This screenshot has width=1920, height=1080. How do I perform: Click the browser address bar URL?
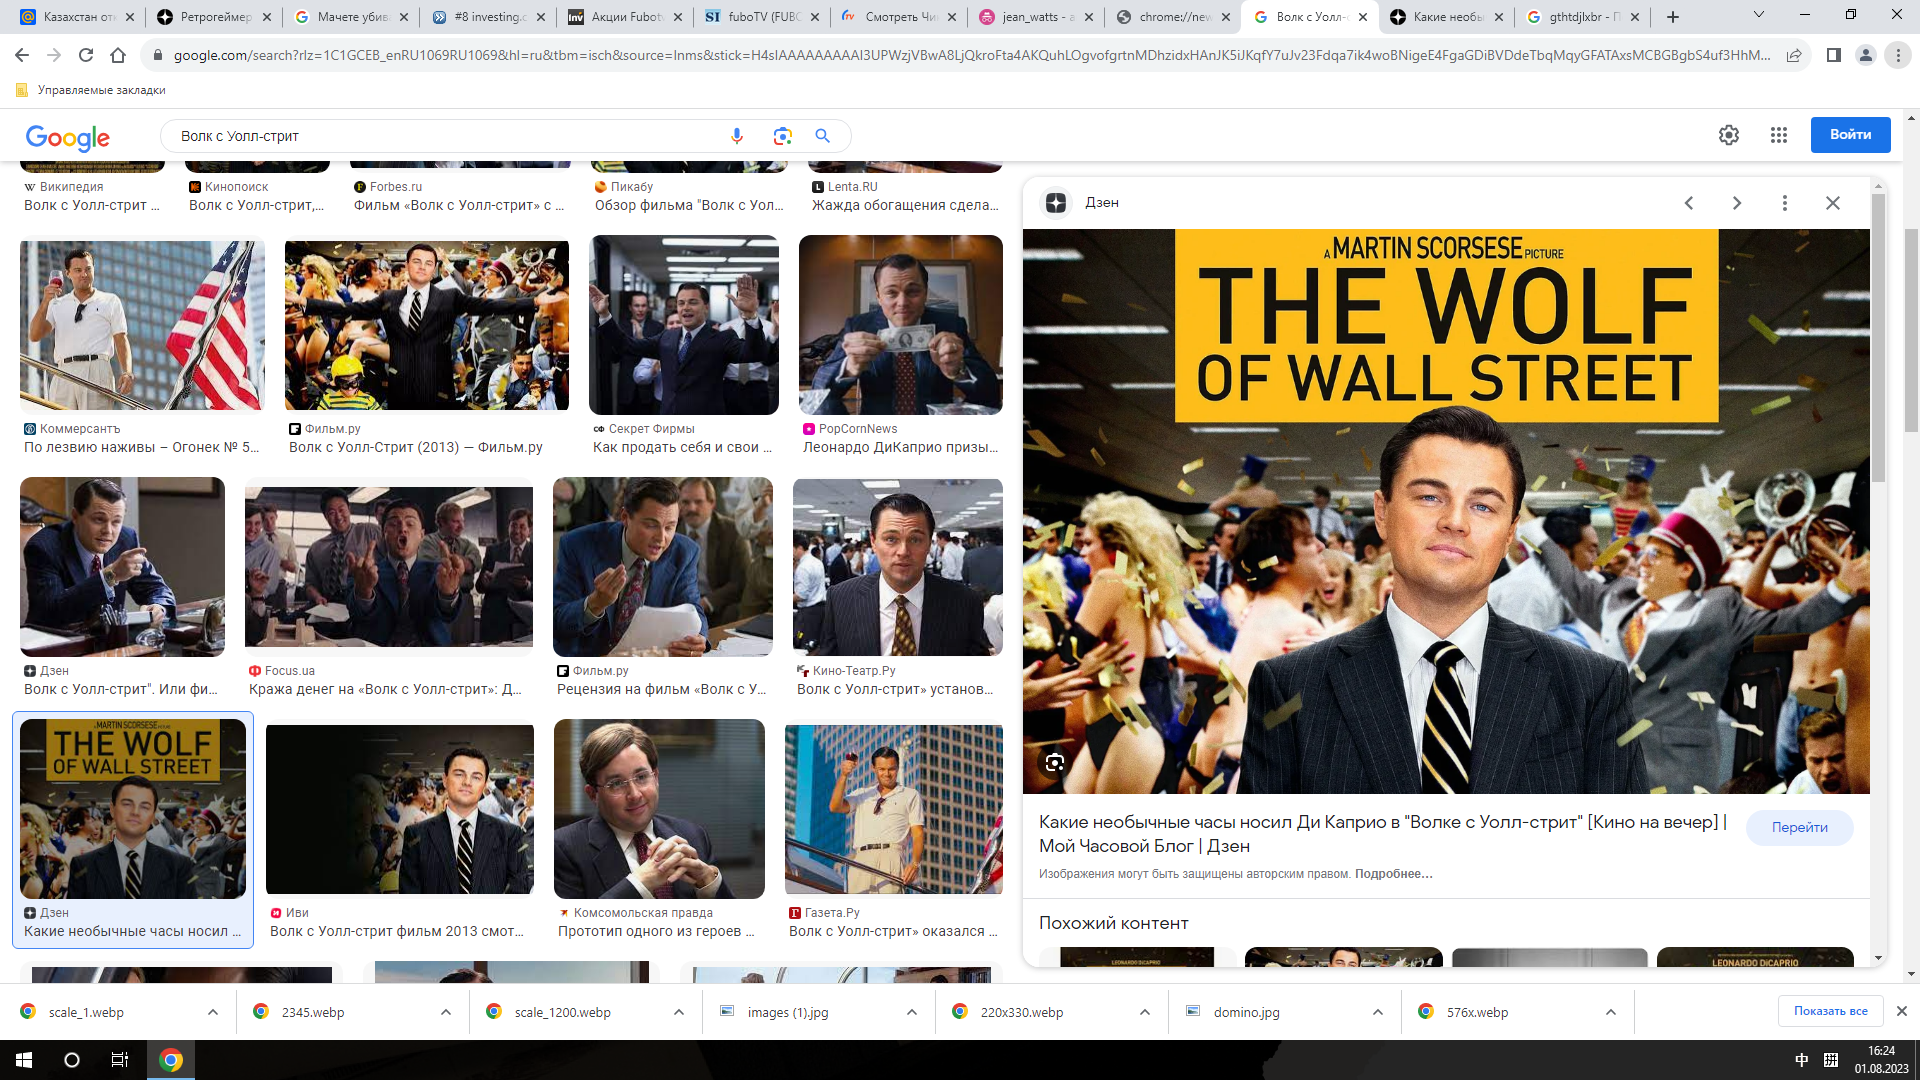[970, 55]
